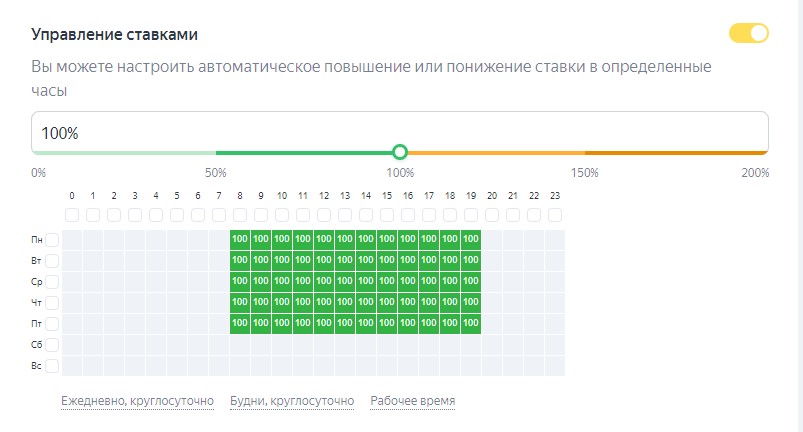
Task: Click the slider handle at 100%
Action: [x=400, y=152]
